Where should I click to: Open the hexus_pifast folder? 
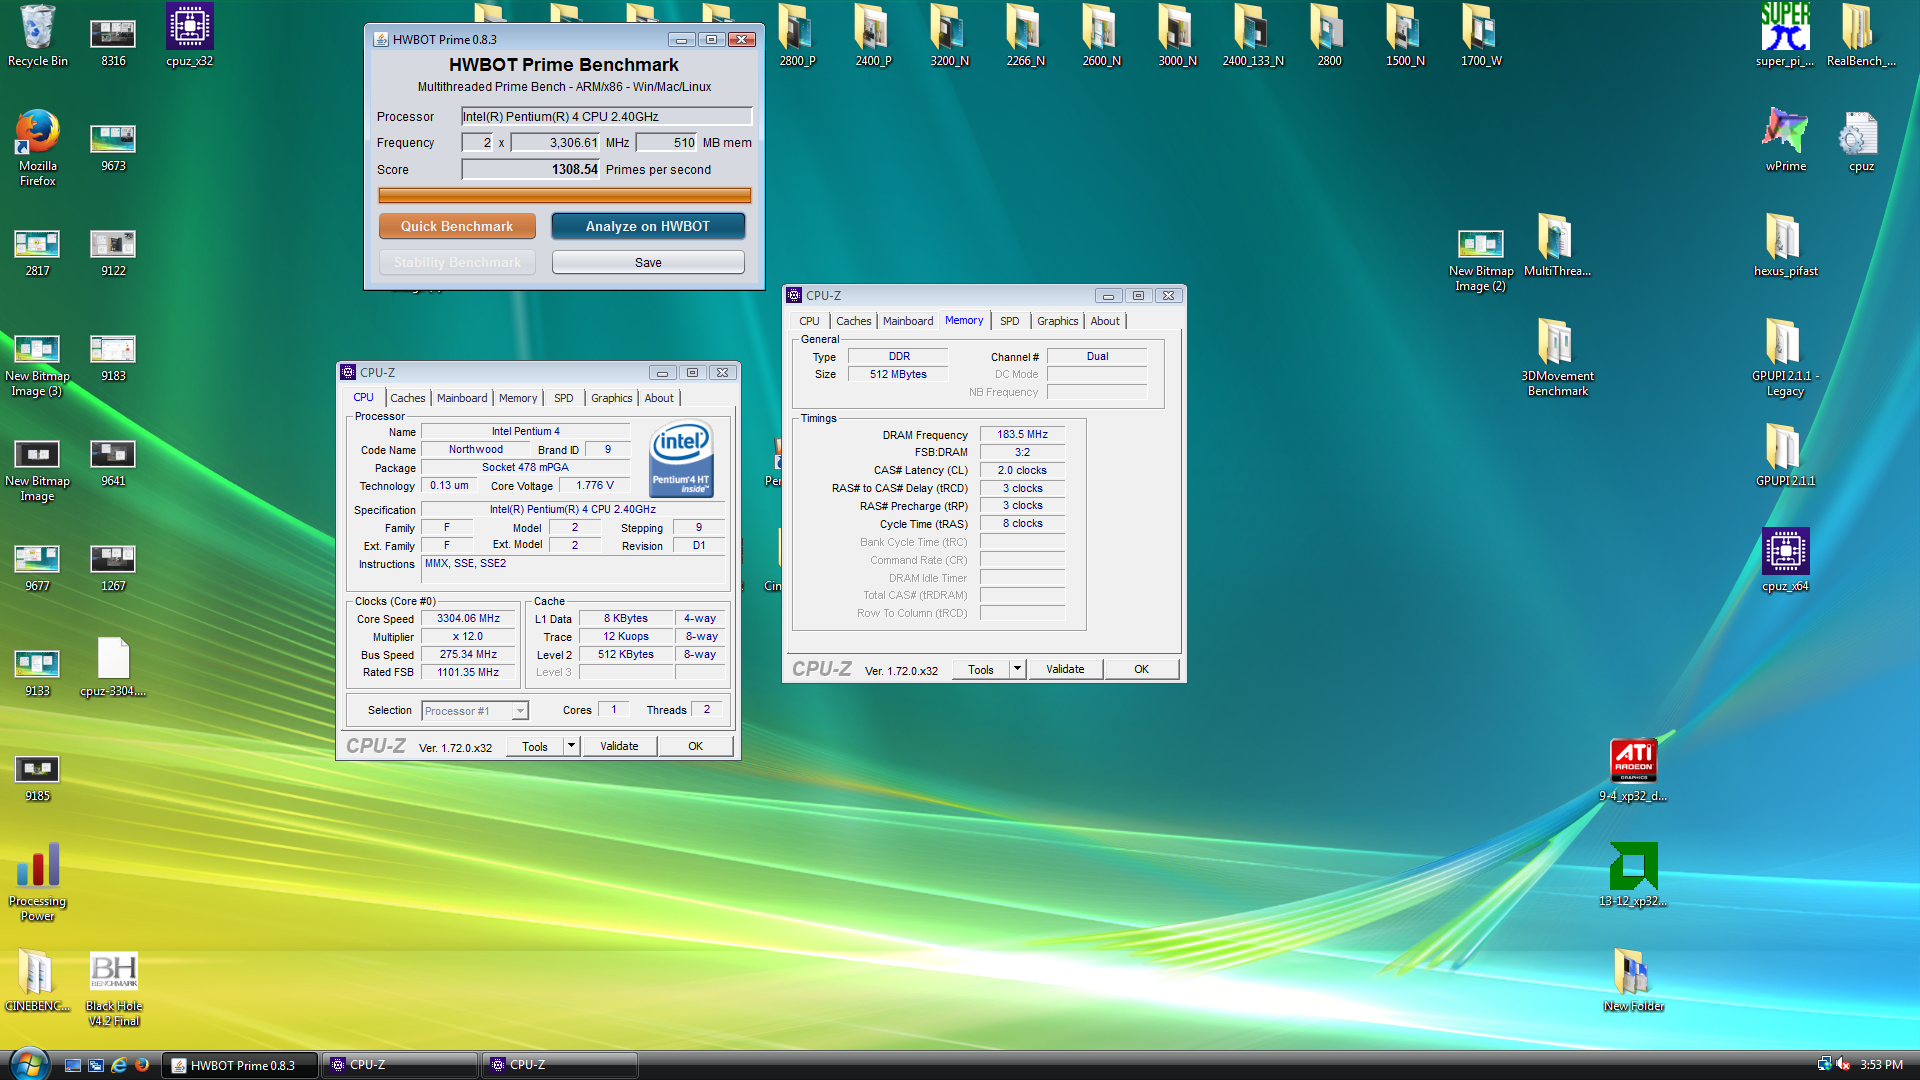click(x=1785, y=245)
